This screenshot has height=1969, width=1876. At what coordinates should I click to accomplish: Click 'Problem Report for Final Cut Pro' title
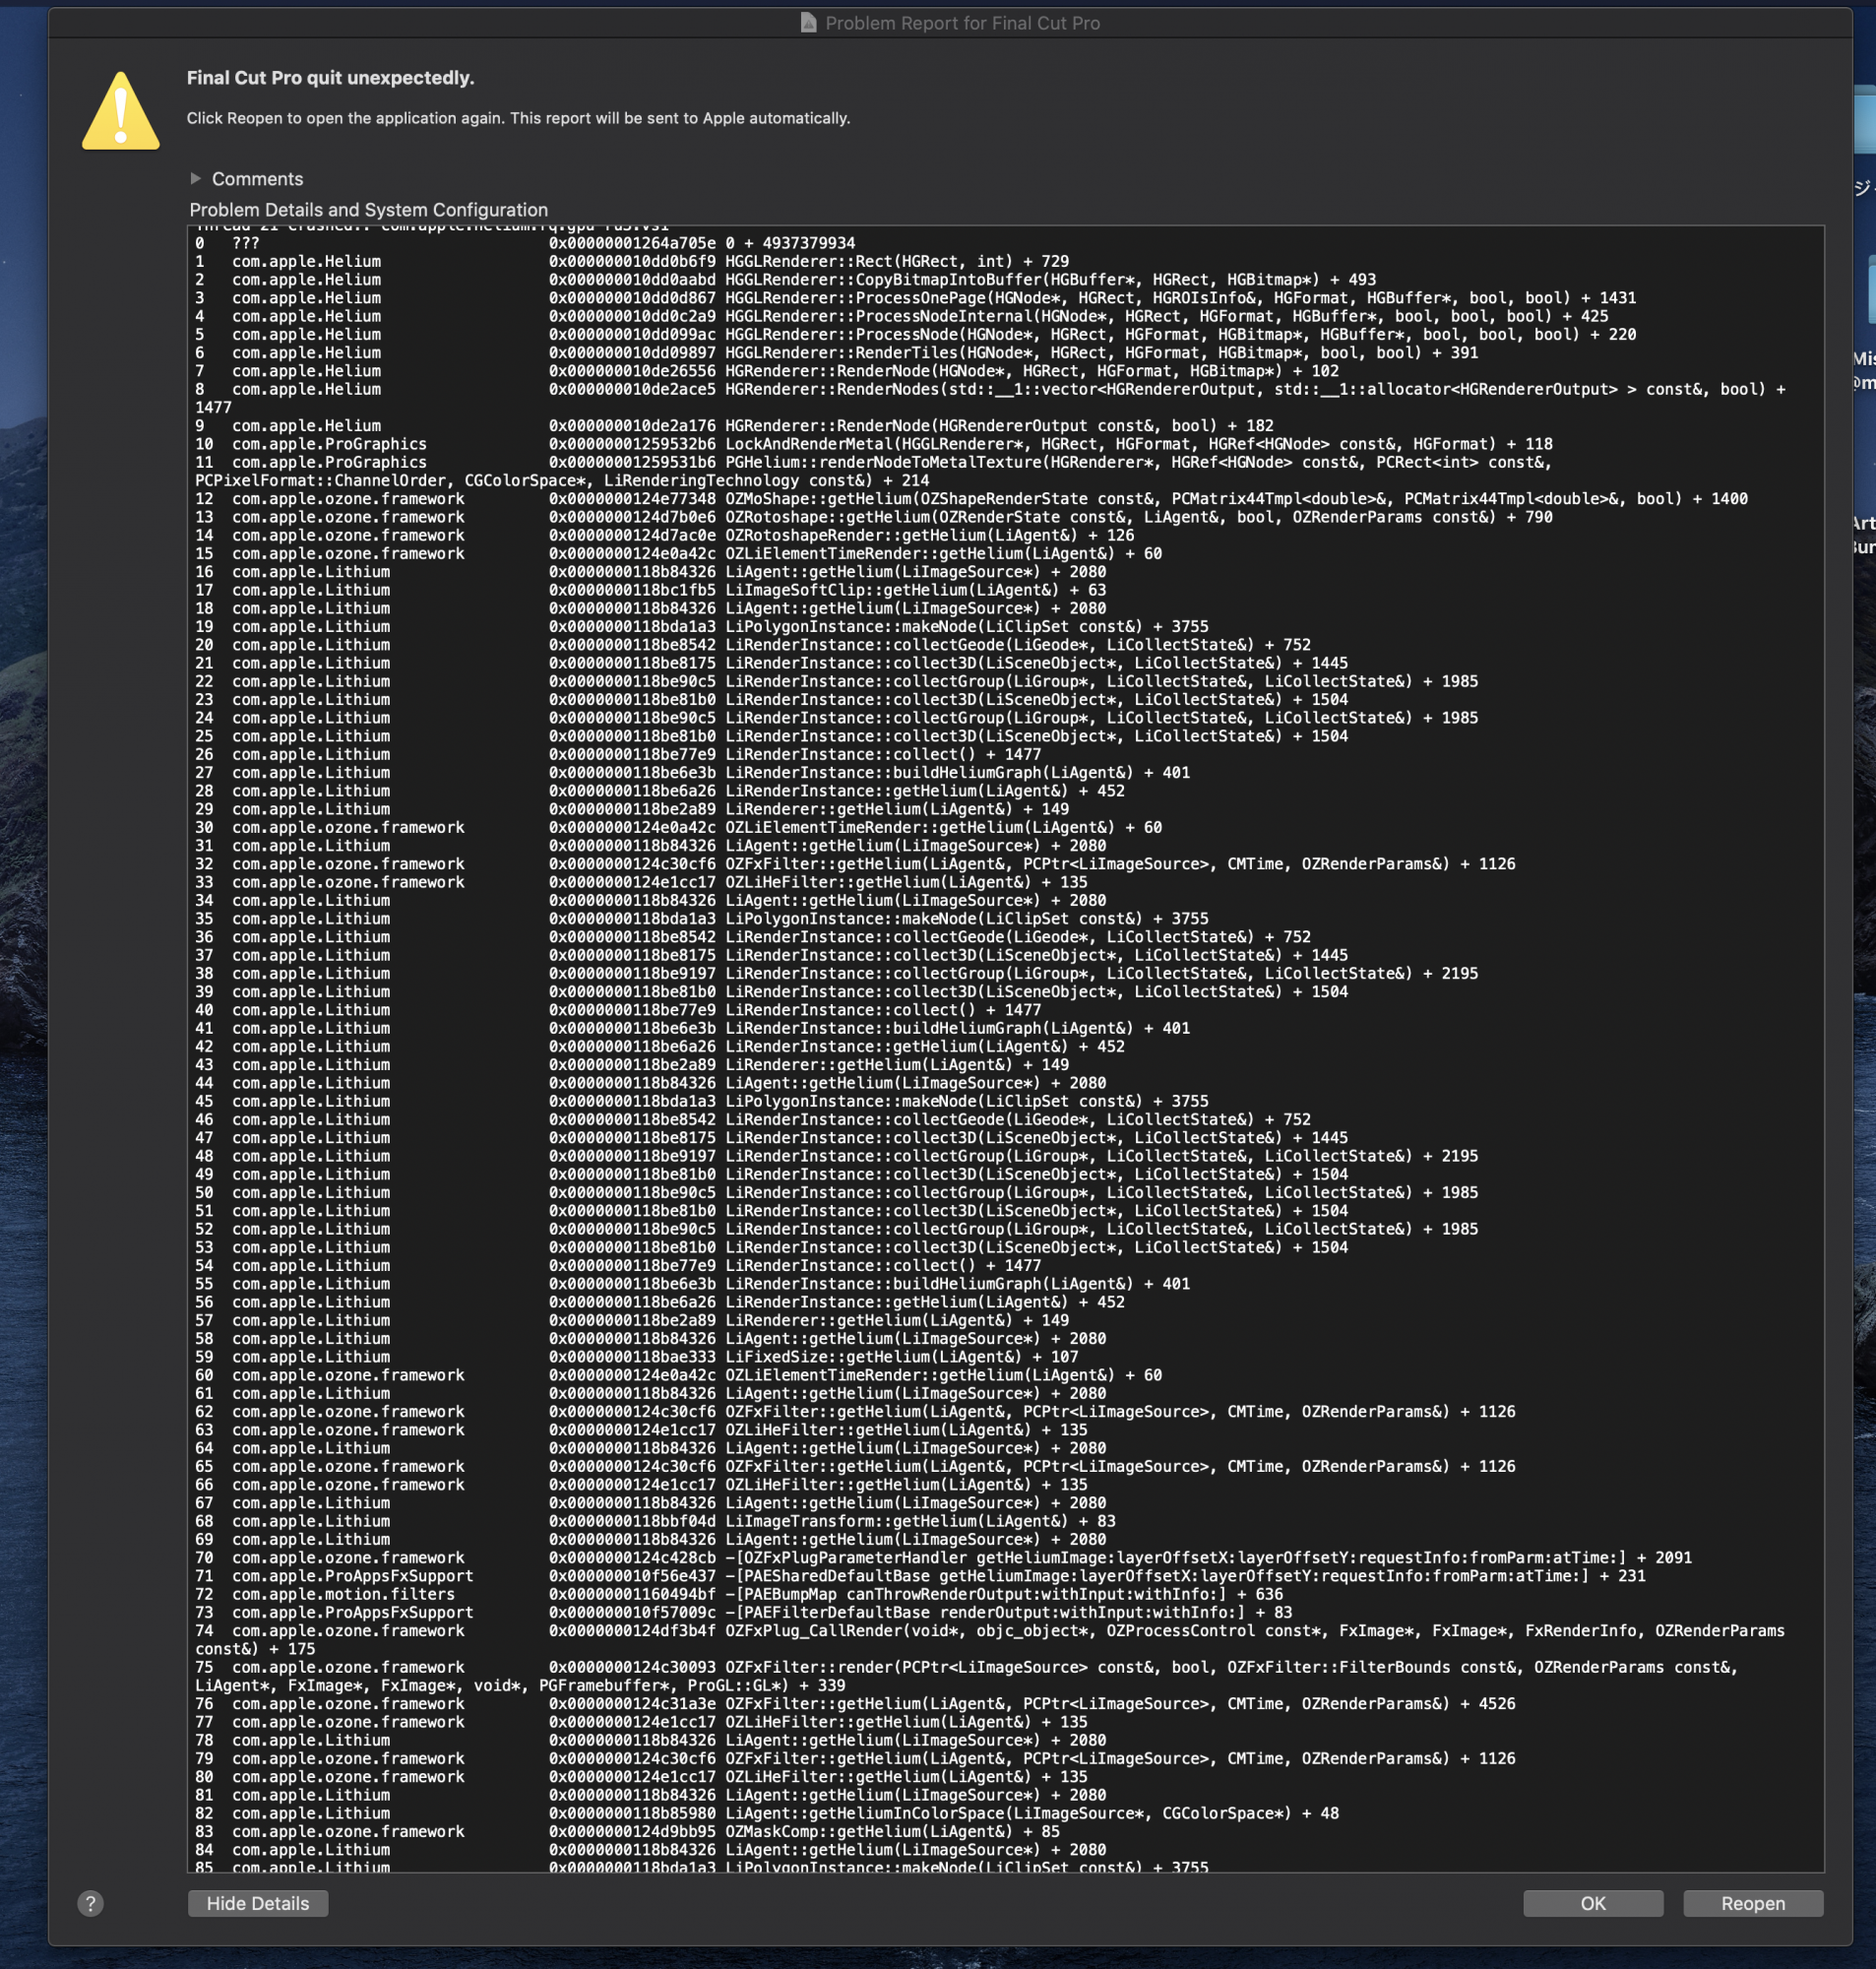tap(962, 22)
